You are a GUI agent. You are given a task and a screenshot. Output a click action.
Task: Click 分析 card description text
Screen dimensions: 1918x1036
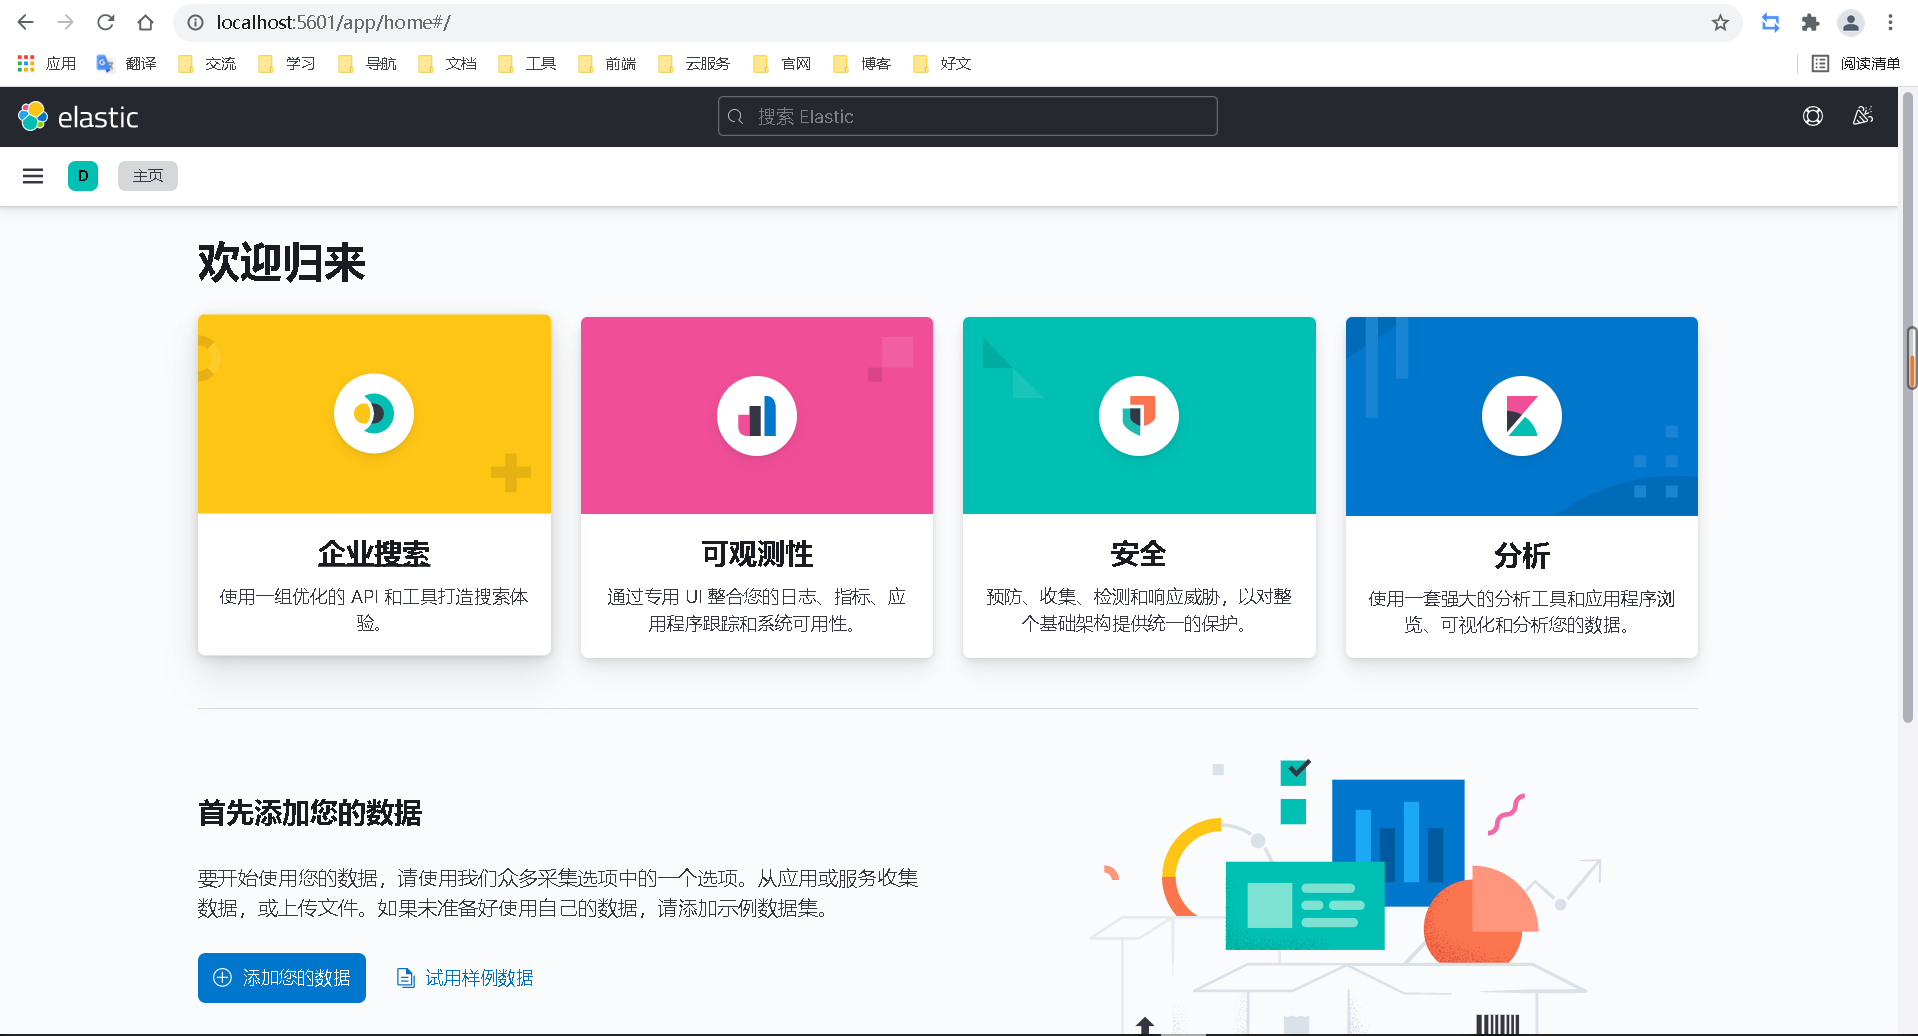click(x=1522, y=612)
